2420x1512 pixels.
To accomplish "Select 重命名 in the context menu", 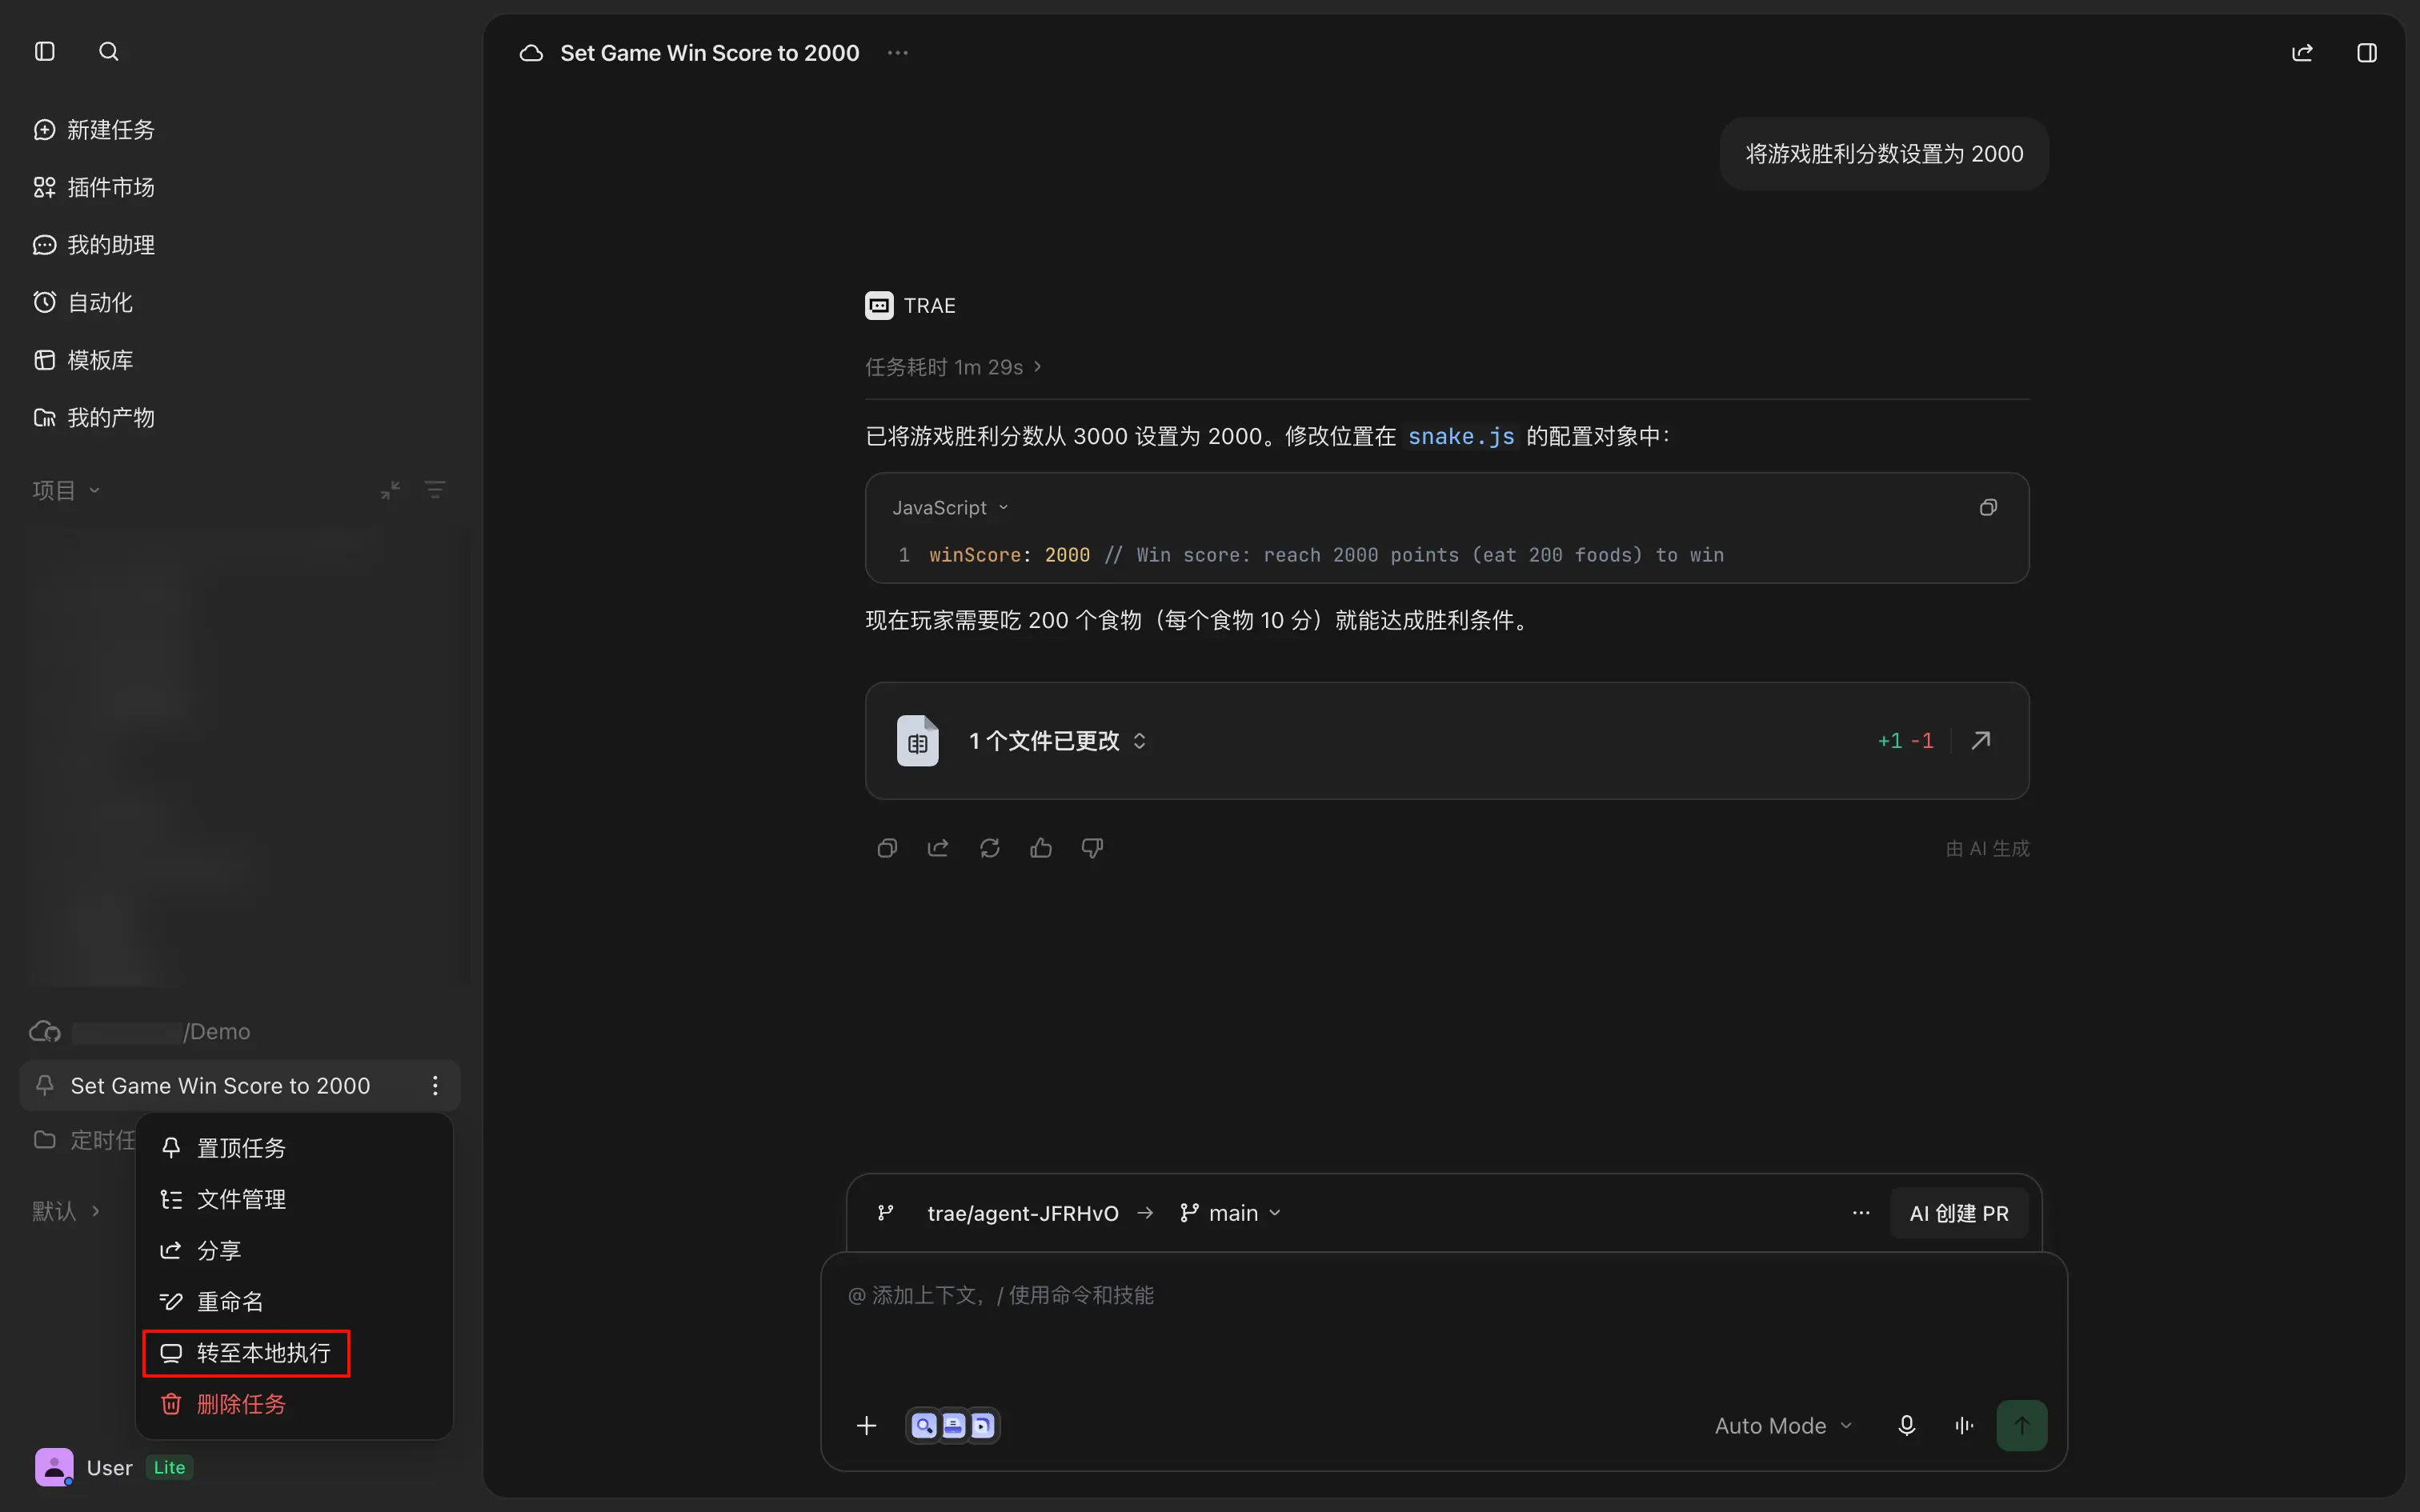I will pyautogui.click(x=294, y=1301).
